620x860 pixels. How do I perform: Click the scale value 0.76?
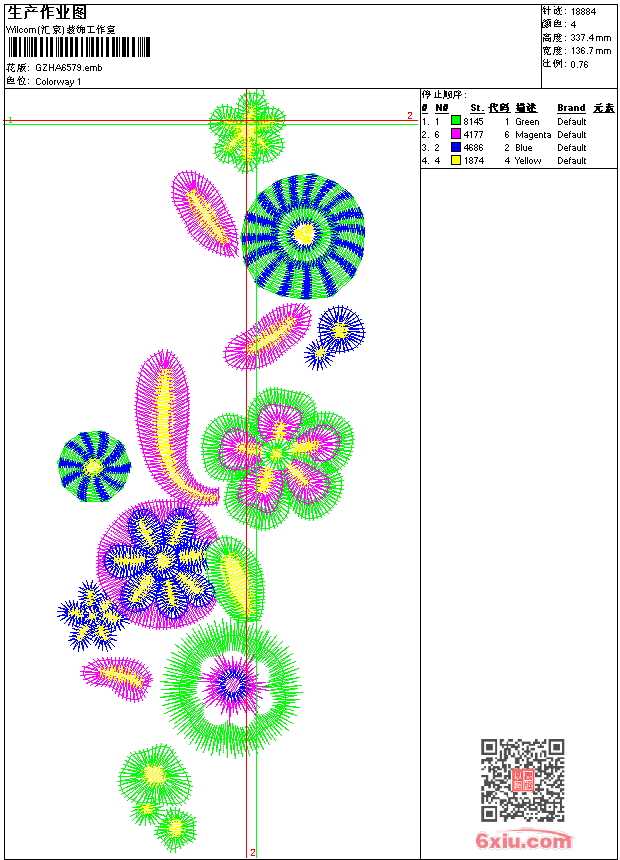point(579,64)
